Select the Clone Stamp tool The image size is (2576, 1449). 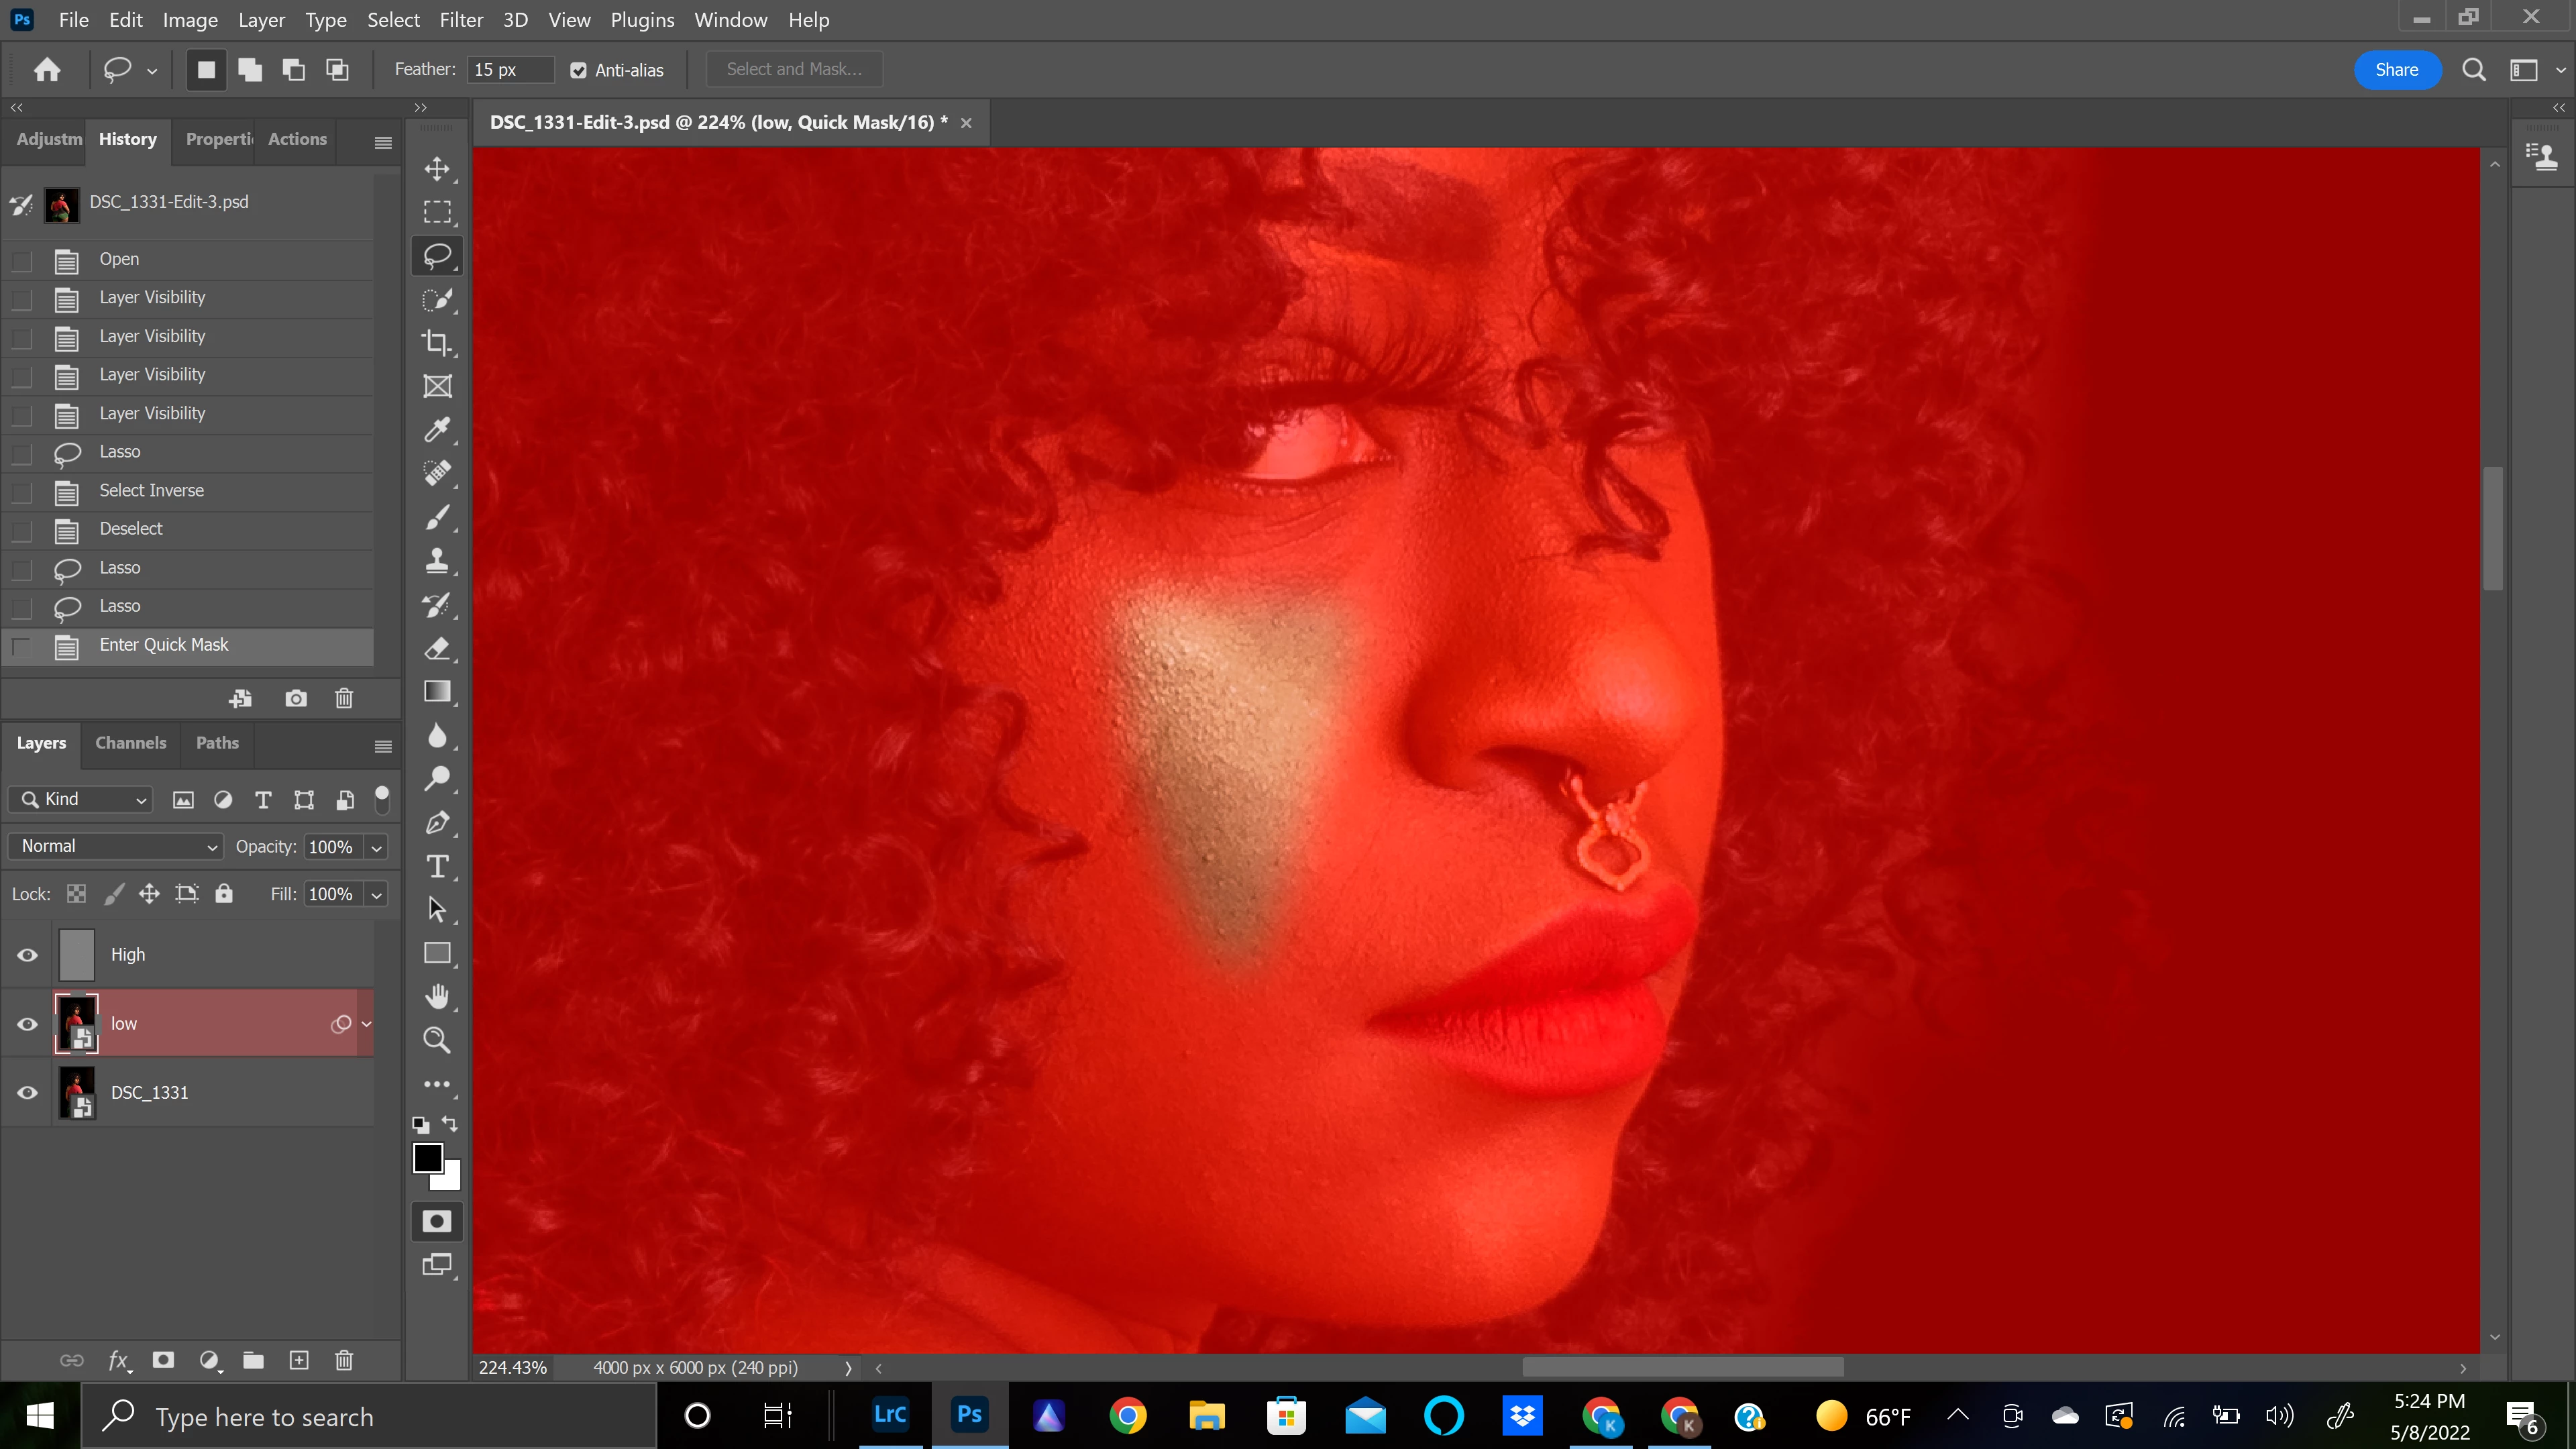tap(437, 561)
